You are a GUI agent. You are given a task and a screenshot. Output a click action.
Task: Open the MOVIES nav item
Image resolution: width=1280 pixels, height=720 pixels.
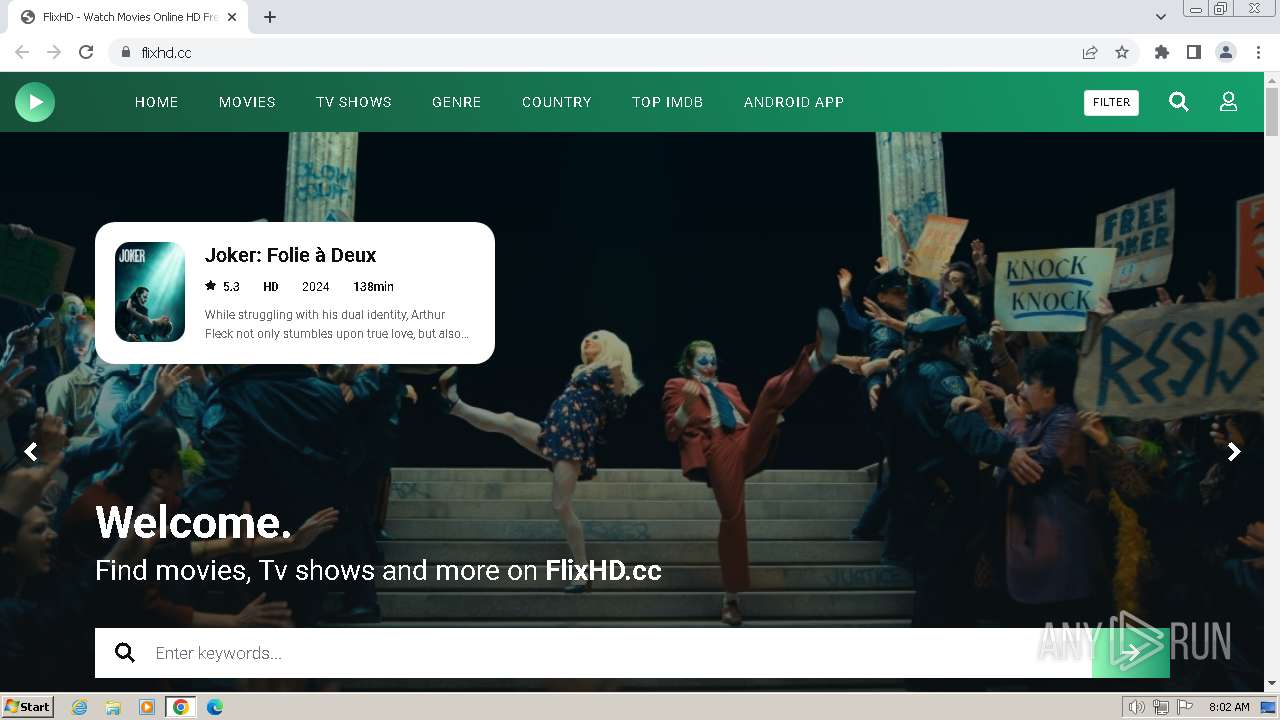(247, 102)
